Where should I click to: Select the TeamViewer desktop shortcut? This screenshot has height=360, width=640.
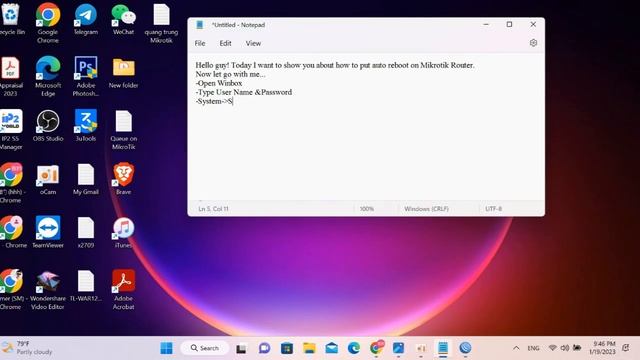pos(48,232)
